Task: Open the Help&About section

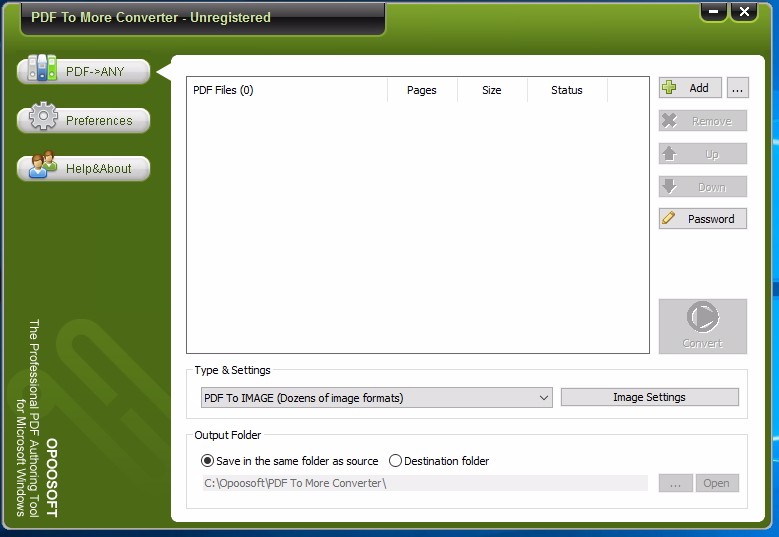Action: click(83, 168)
